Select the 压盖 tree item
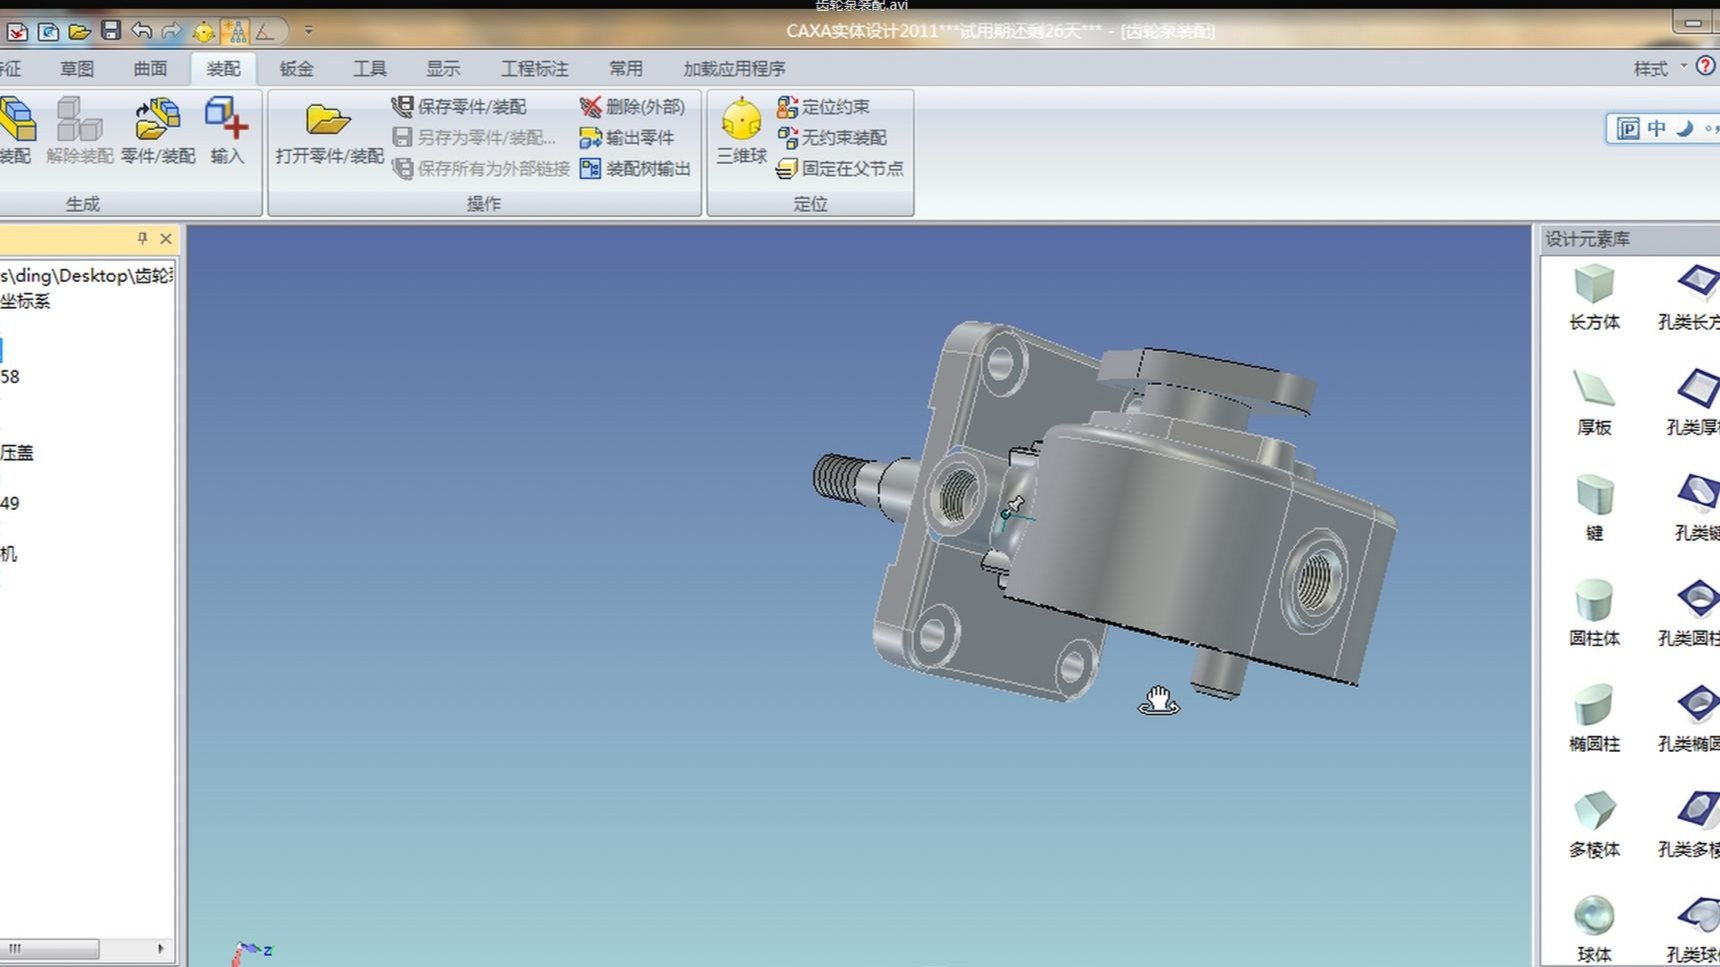Image resolution: width=1720 pixels, height=967 pixels. [x=17, y=453]
